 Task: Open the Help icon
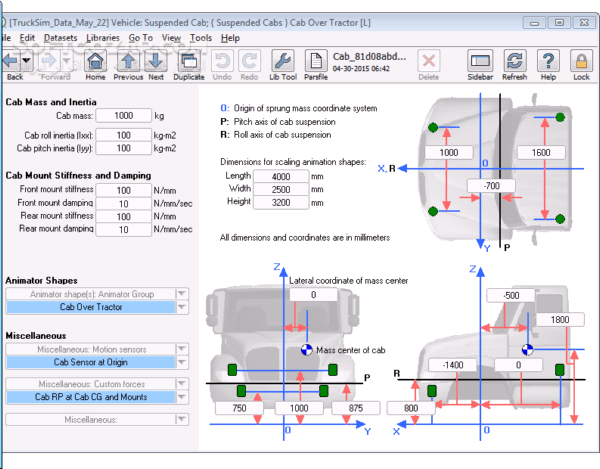(x=548, y=62)
